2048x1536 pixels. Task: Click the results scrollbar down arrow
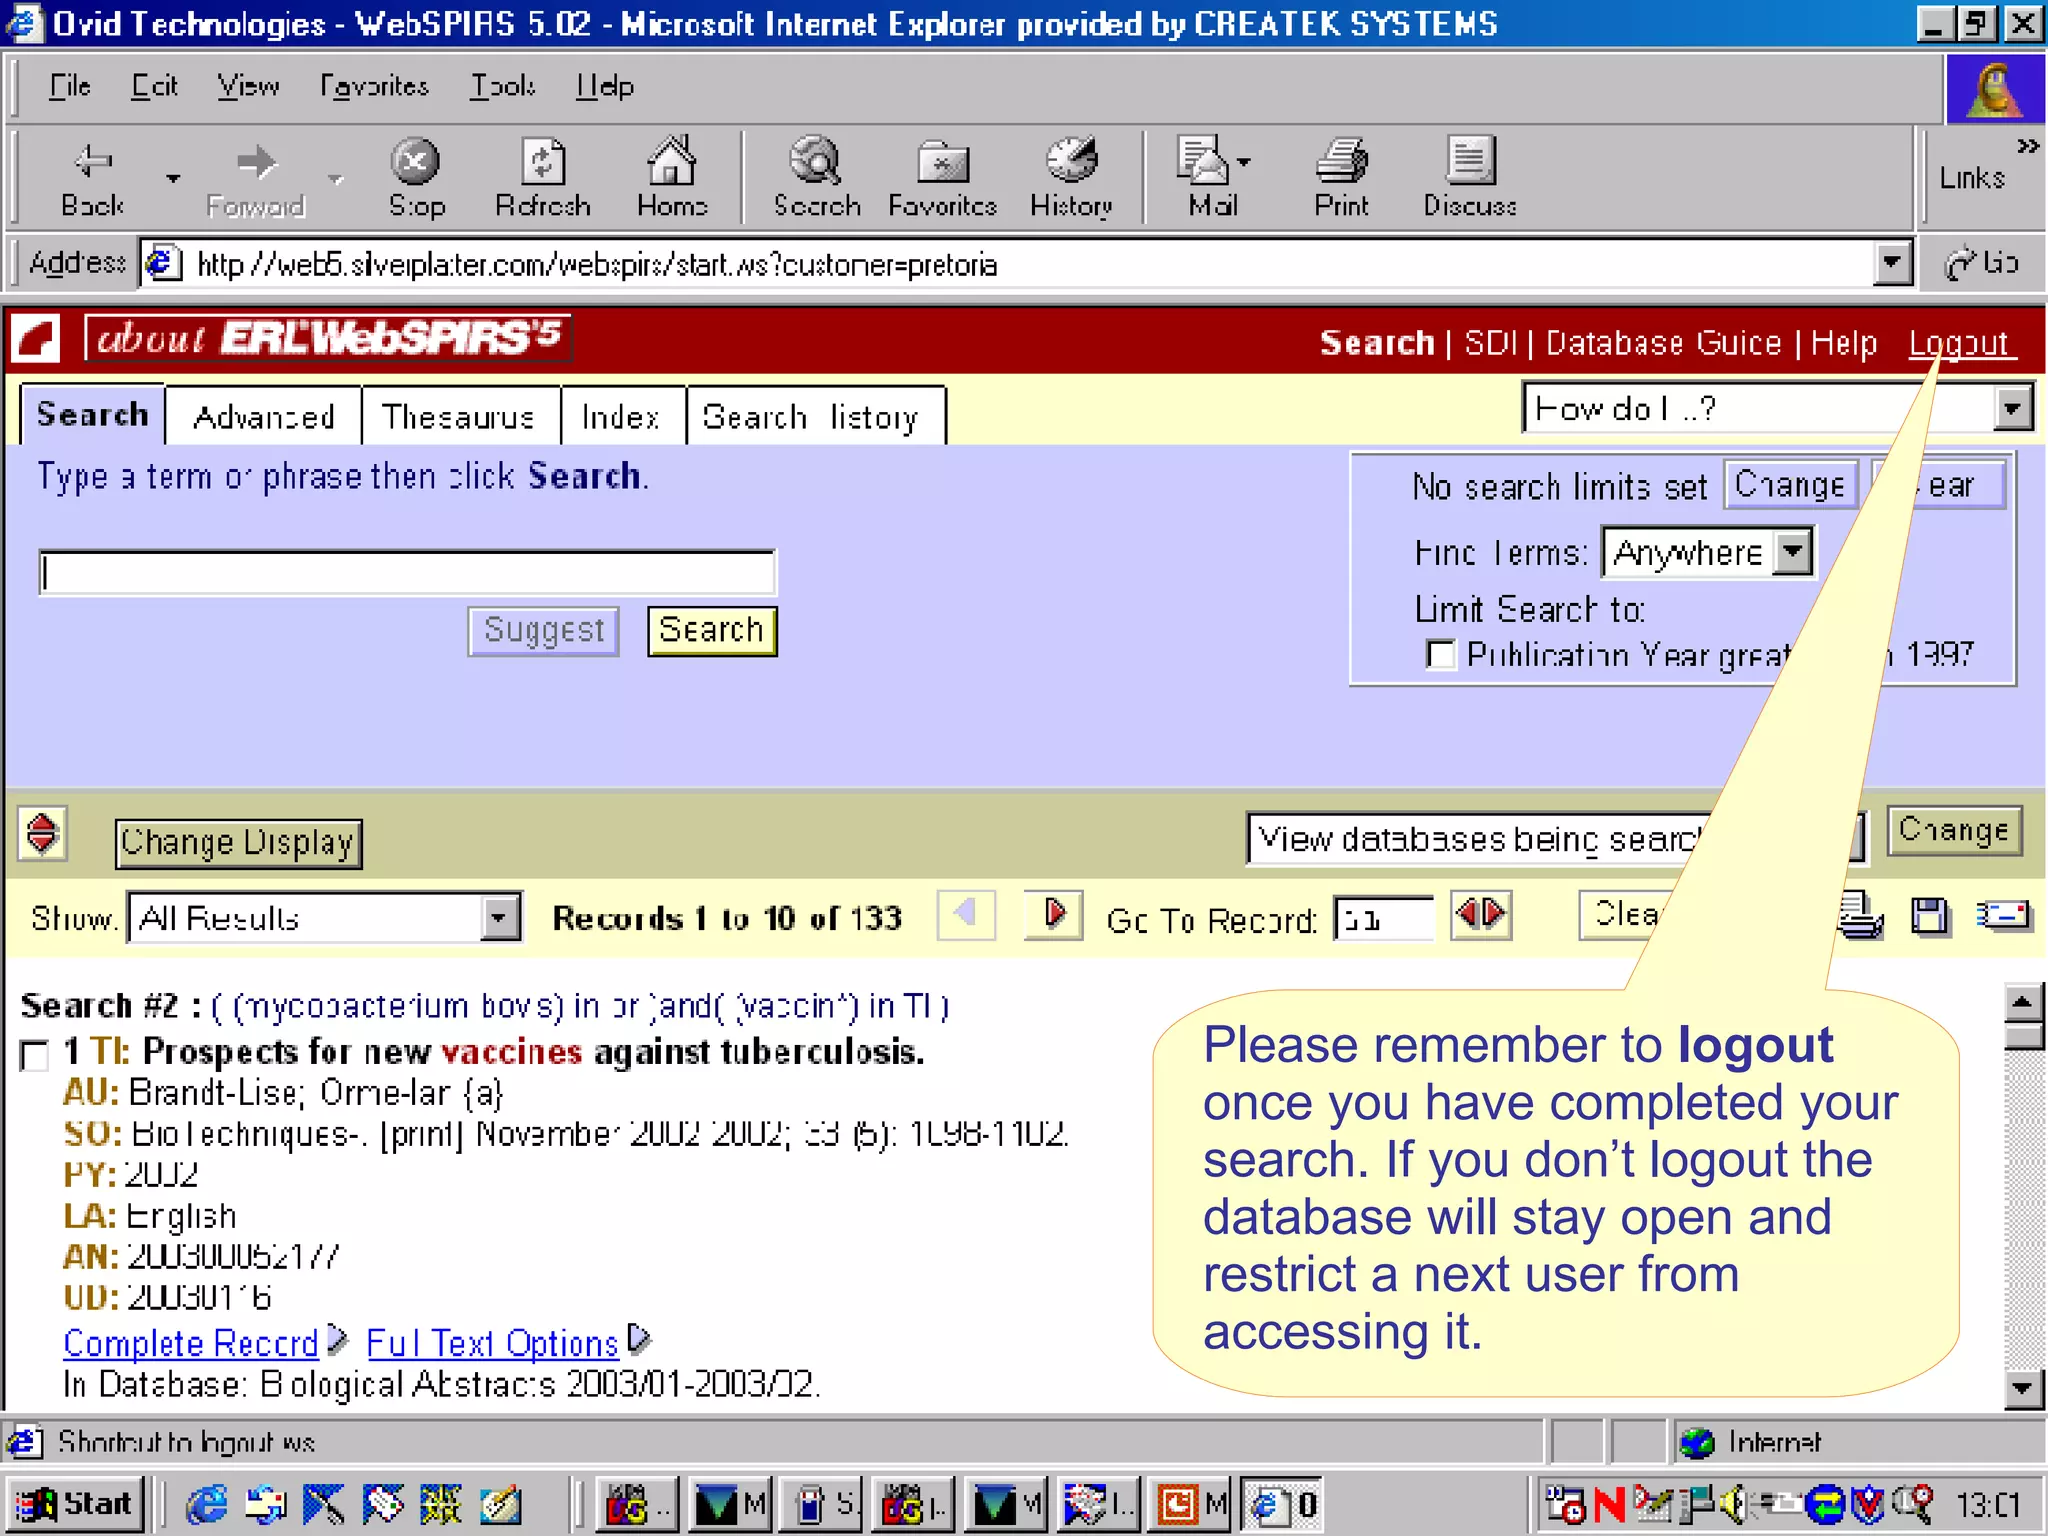click(2022, 1388)
